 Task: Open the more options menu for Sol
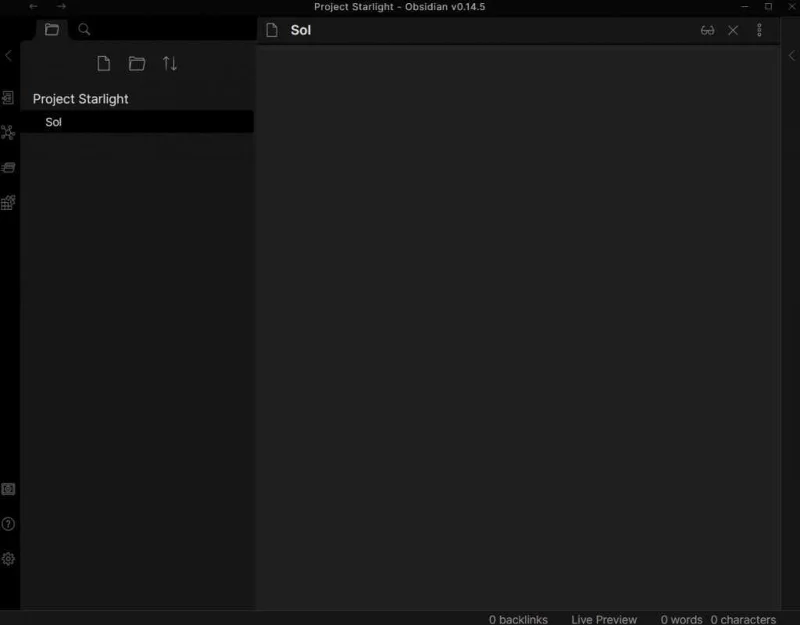(759, 30)
